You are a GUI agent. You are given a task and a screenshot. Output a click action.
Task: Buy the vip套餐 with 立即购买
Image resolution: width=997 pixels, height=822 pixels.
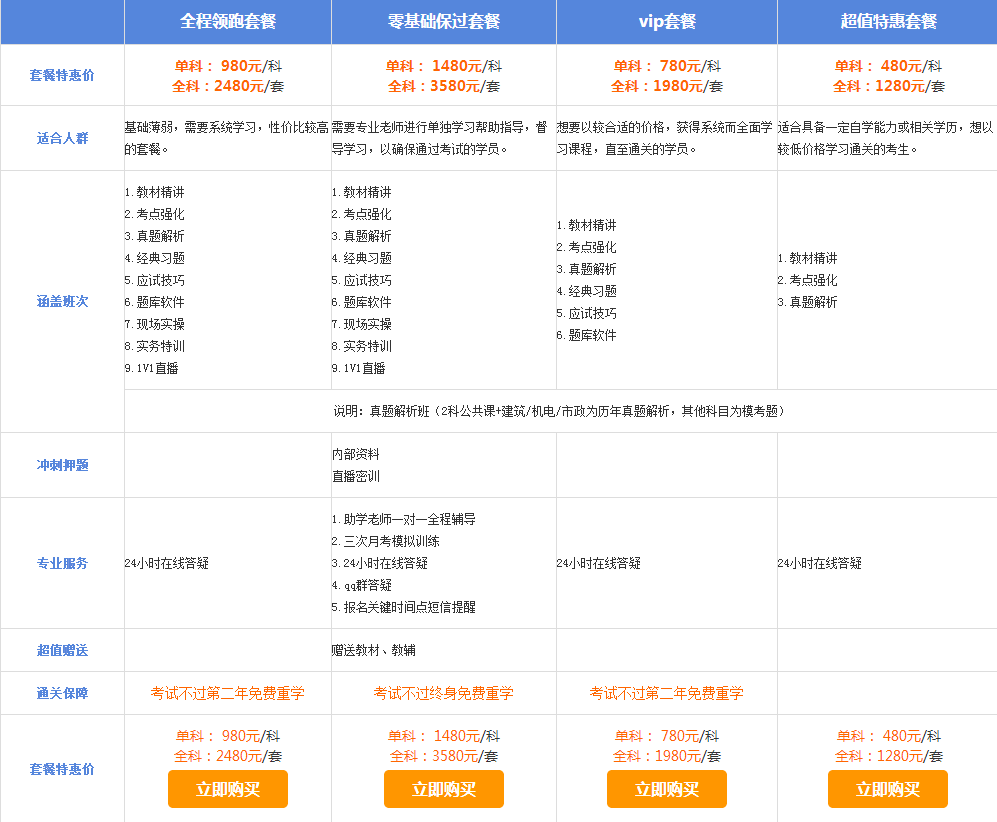click(667, 789)
